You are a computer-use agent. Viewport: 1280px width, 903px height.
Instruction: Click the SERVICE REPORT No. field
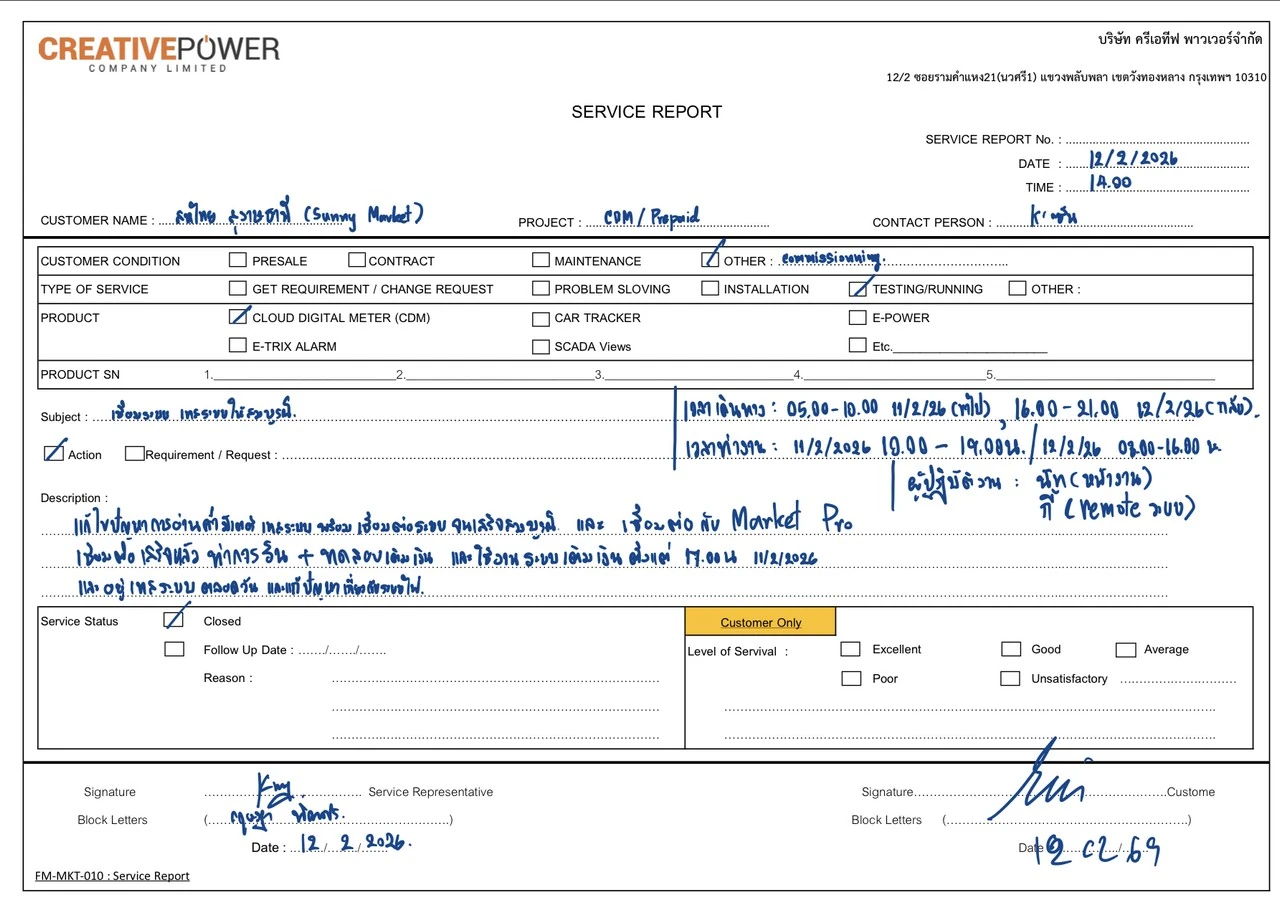click(x=1158, y=139)
